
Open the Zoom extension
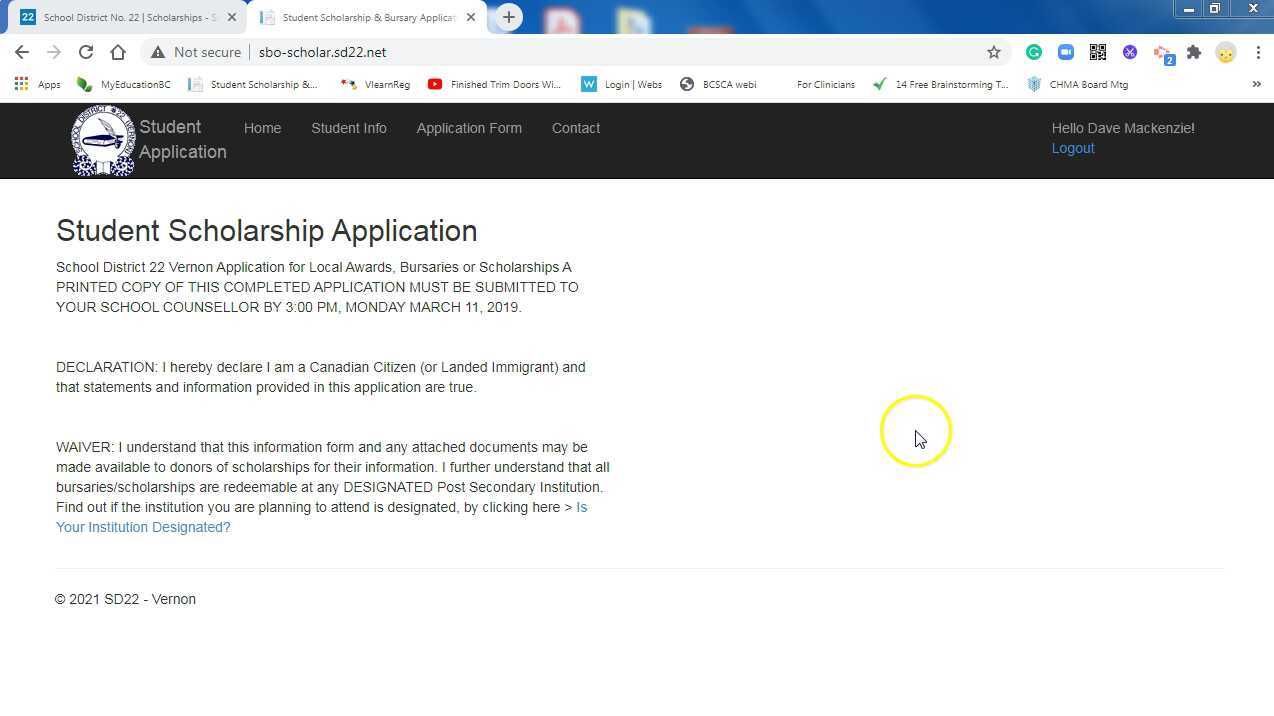[1065, 52]
